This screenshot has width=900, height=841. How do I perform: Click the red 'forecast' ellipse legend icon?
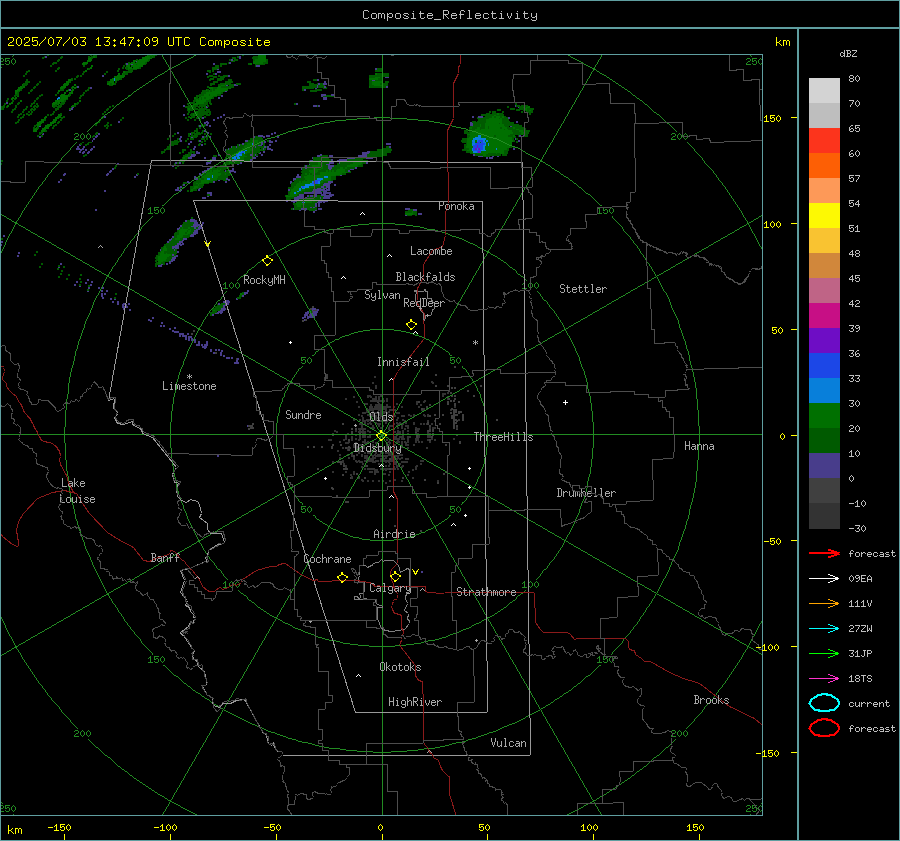(824, 728)
